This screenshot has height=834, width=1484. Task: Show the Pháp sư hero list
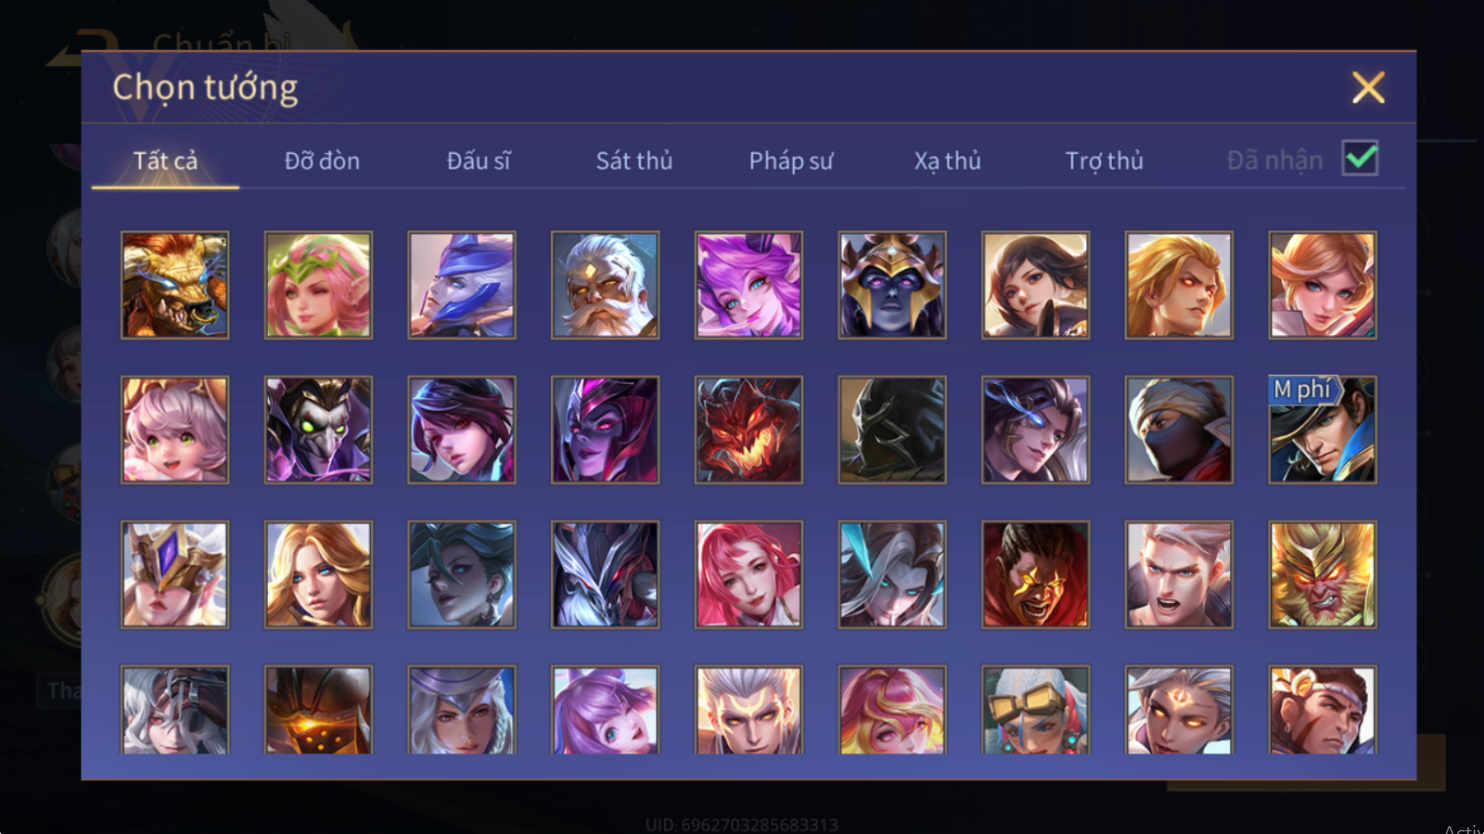791,160
